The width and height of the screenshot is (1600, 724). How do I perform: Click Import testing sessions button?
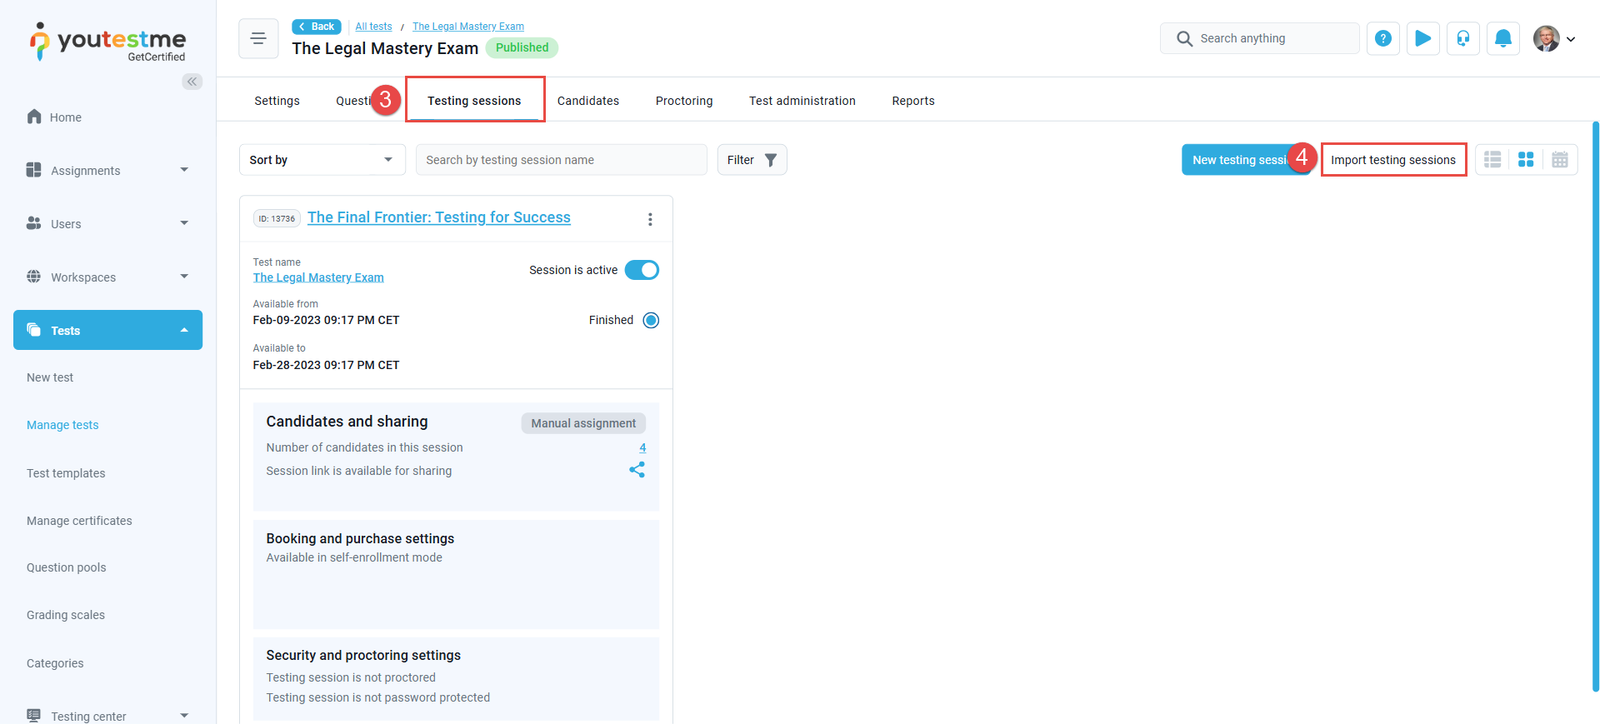[x=1393, y=160]
